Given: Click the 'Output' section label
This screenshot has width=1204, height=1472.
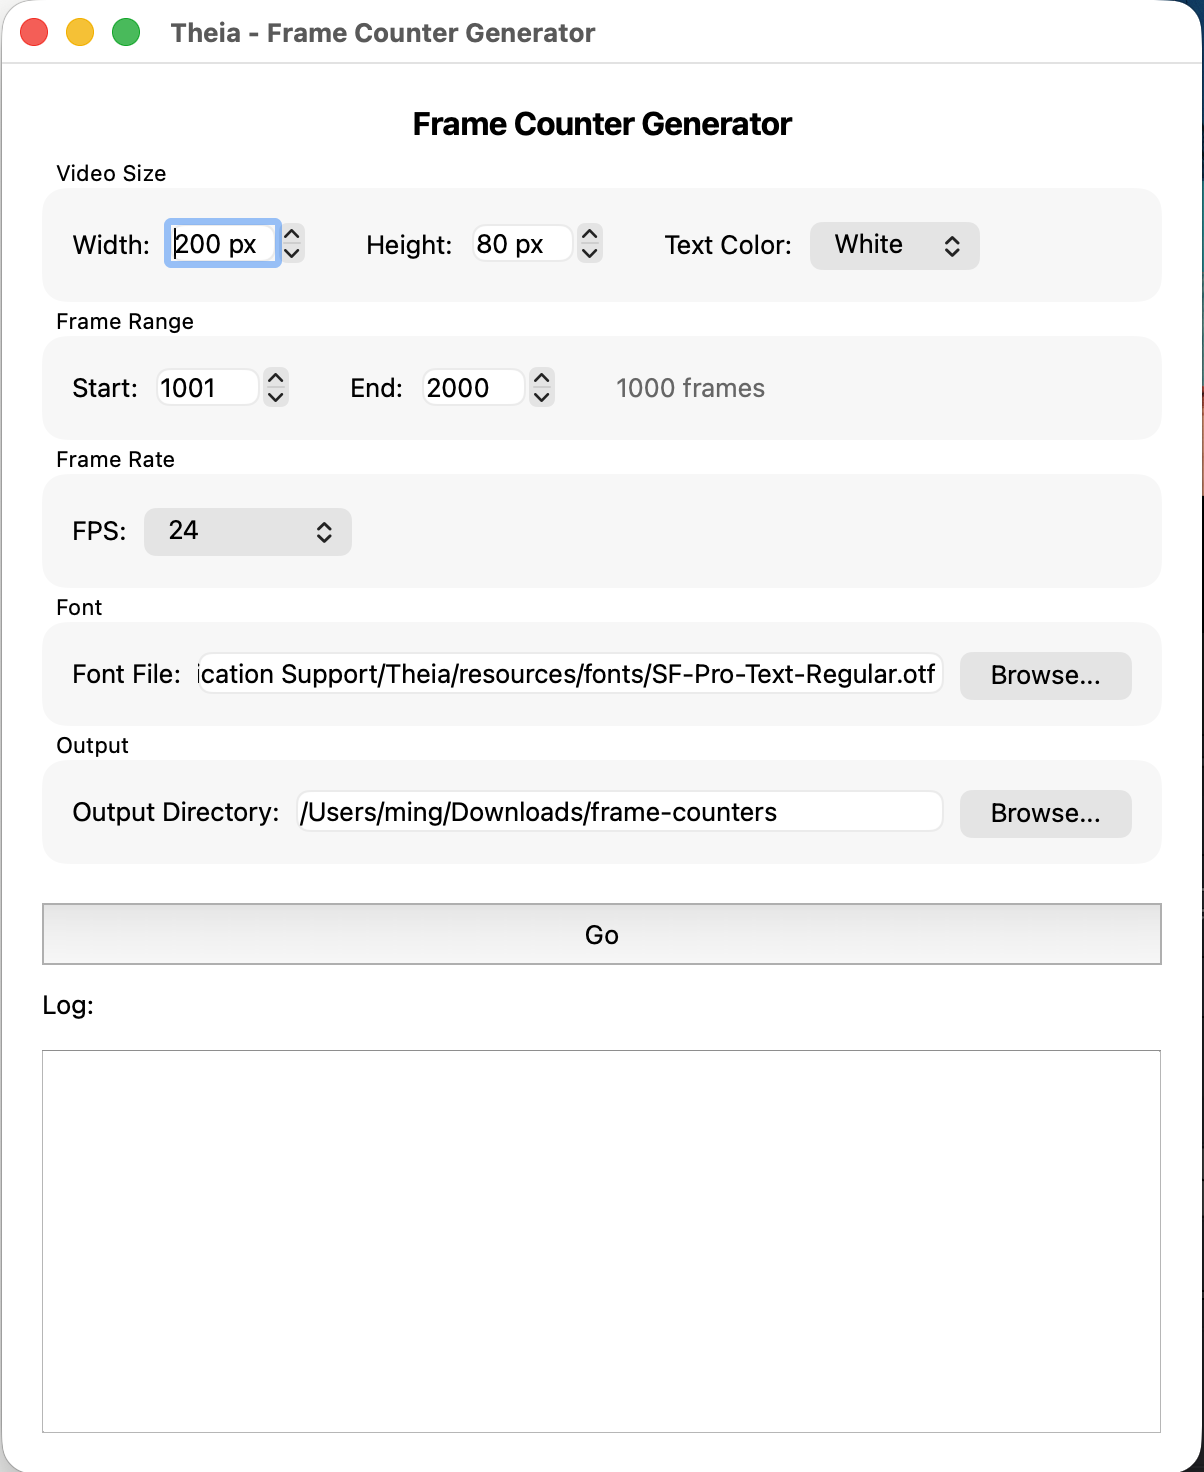Looking at the screenshot, I should [x=92, y=745].
